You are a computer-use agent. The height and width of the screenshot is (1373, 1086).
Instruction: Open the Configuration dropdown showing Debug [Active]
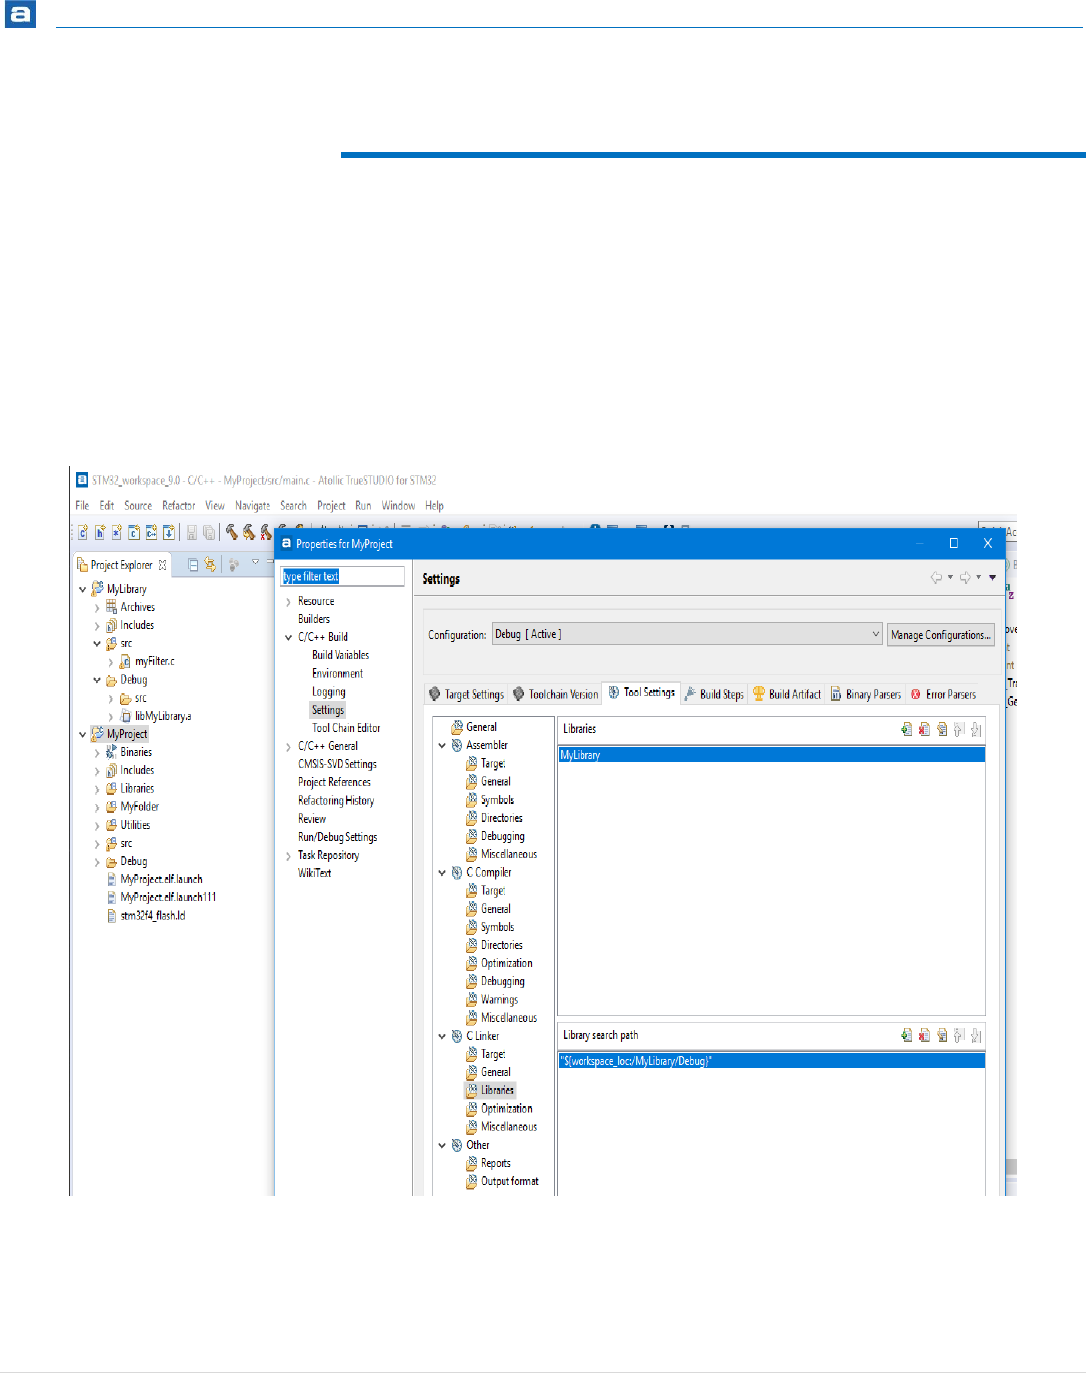click(x=687, y=634)
